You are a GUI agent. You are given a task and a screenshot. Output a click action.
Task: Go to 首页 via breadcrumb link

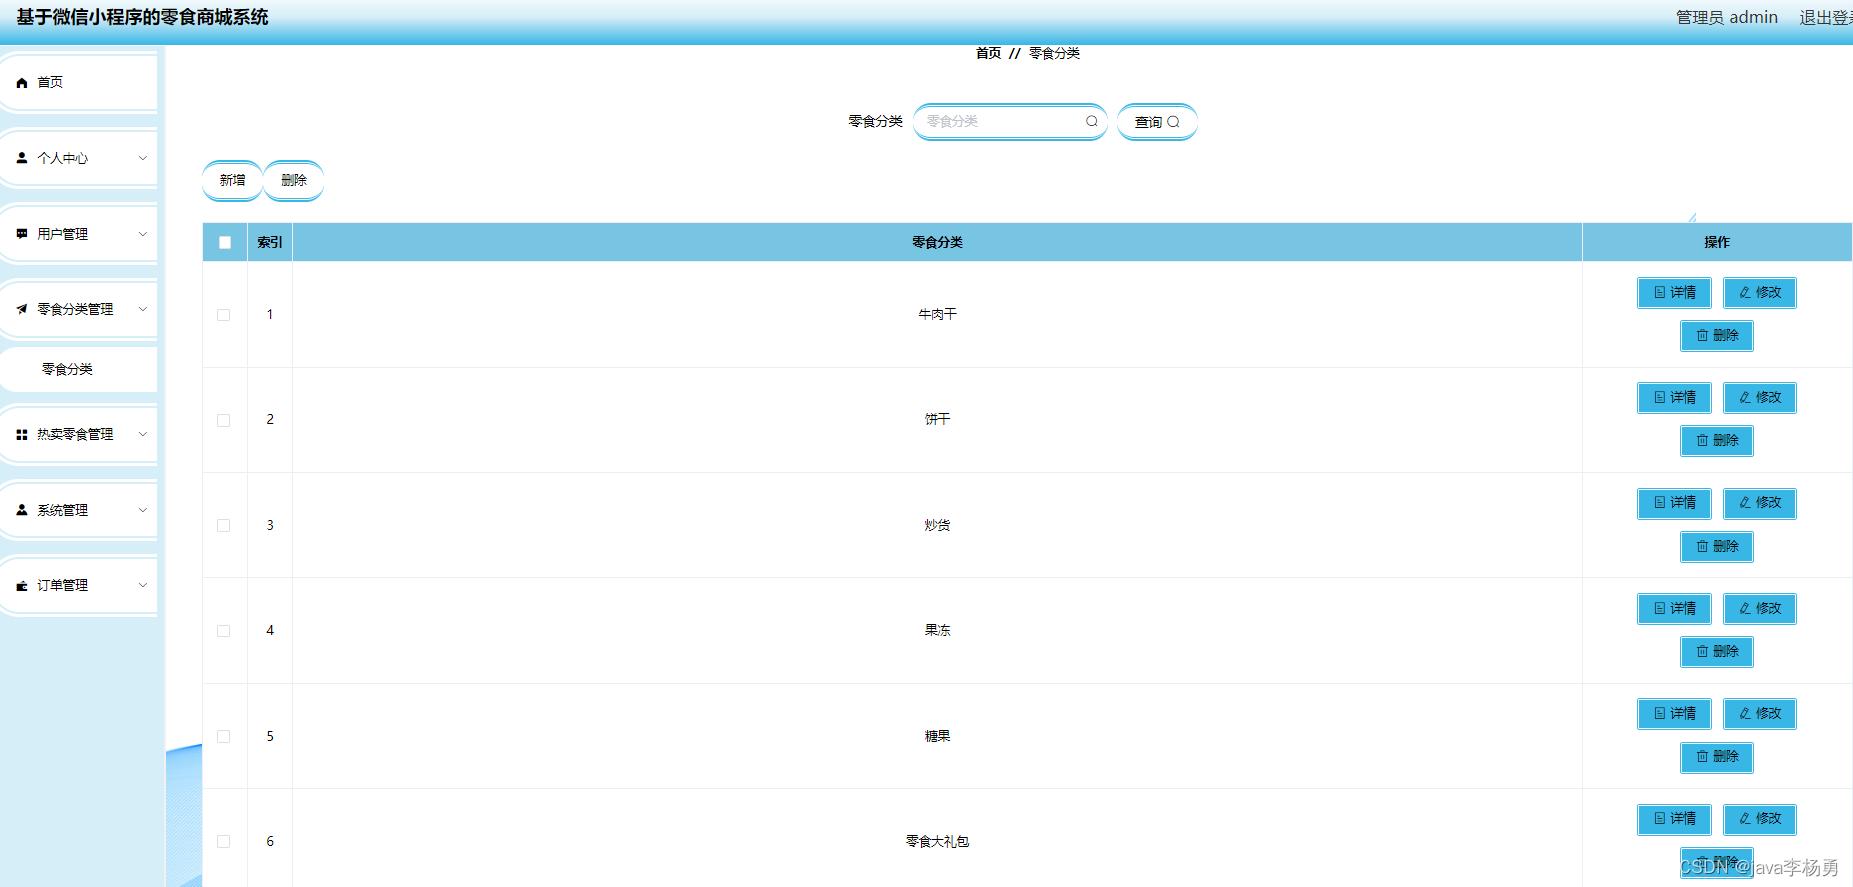pyautogui.click(x=988, y=53)
